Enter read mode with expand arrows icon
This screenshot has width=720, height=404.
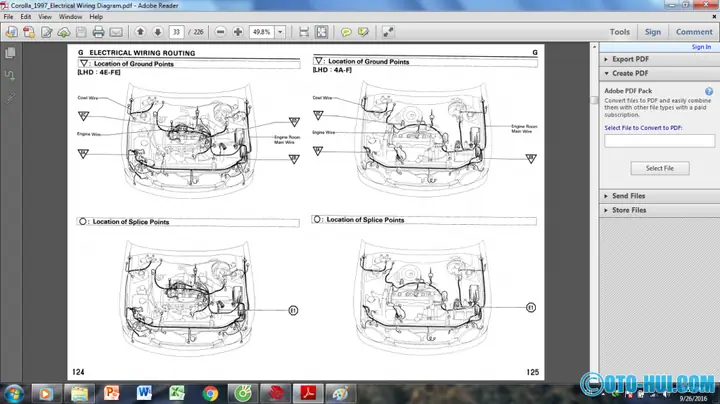[388, 32]
